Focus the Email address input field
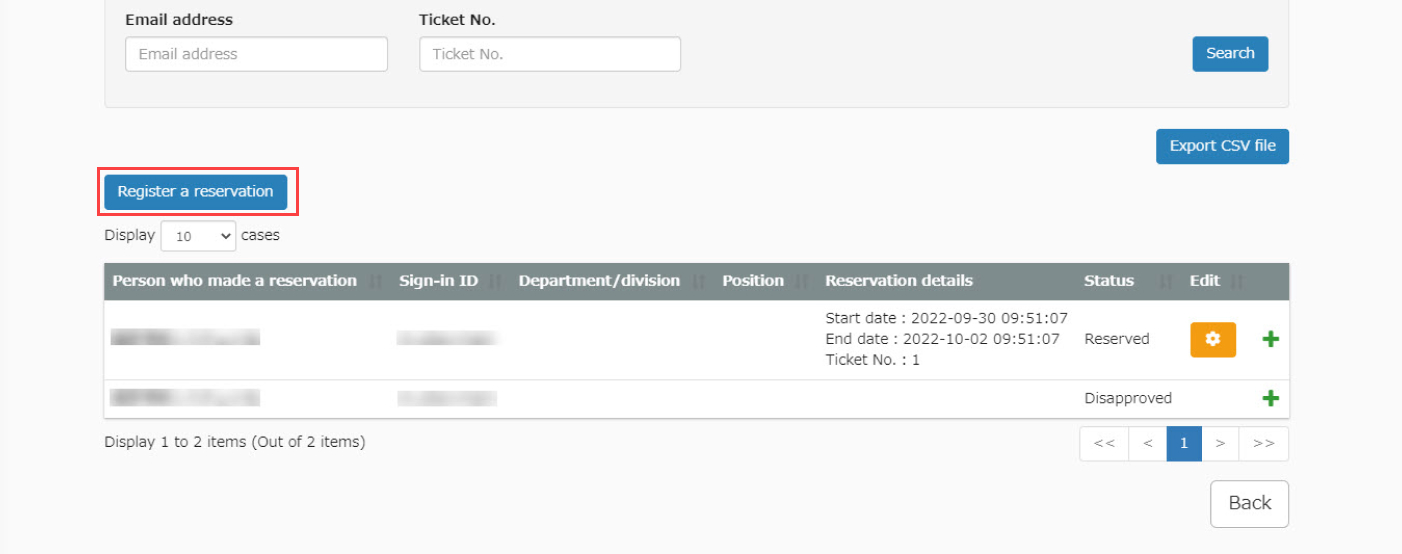Viewport: 1402px width, 554px height. pyautogui.click(x=256, y=54)
